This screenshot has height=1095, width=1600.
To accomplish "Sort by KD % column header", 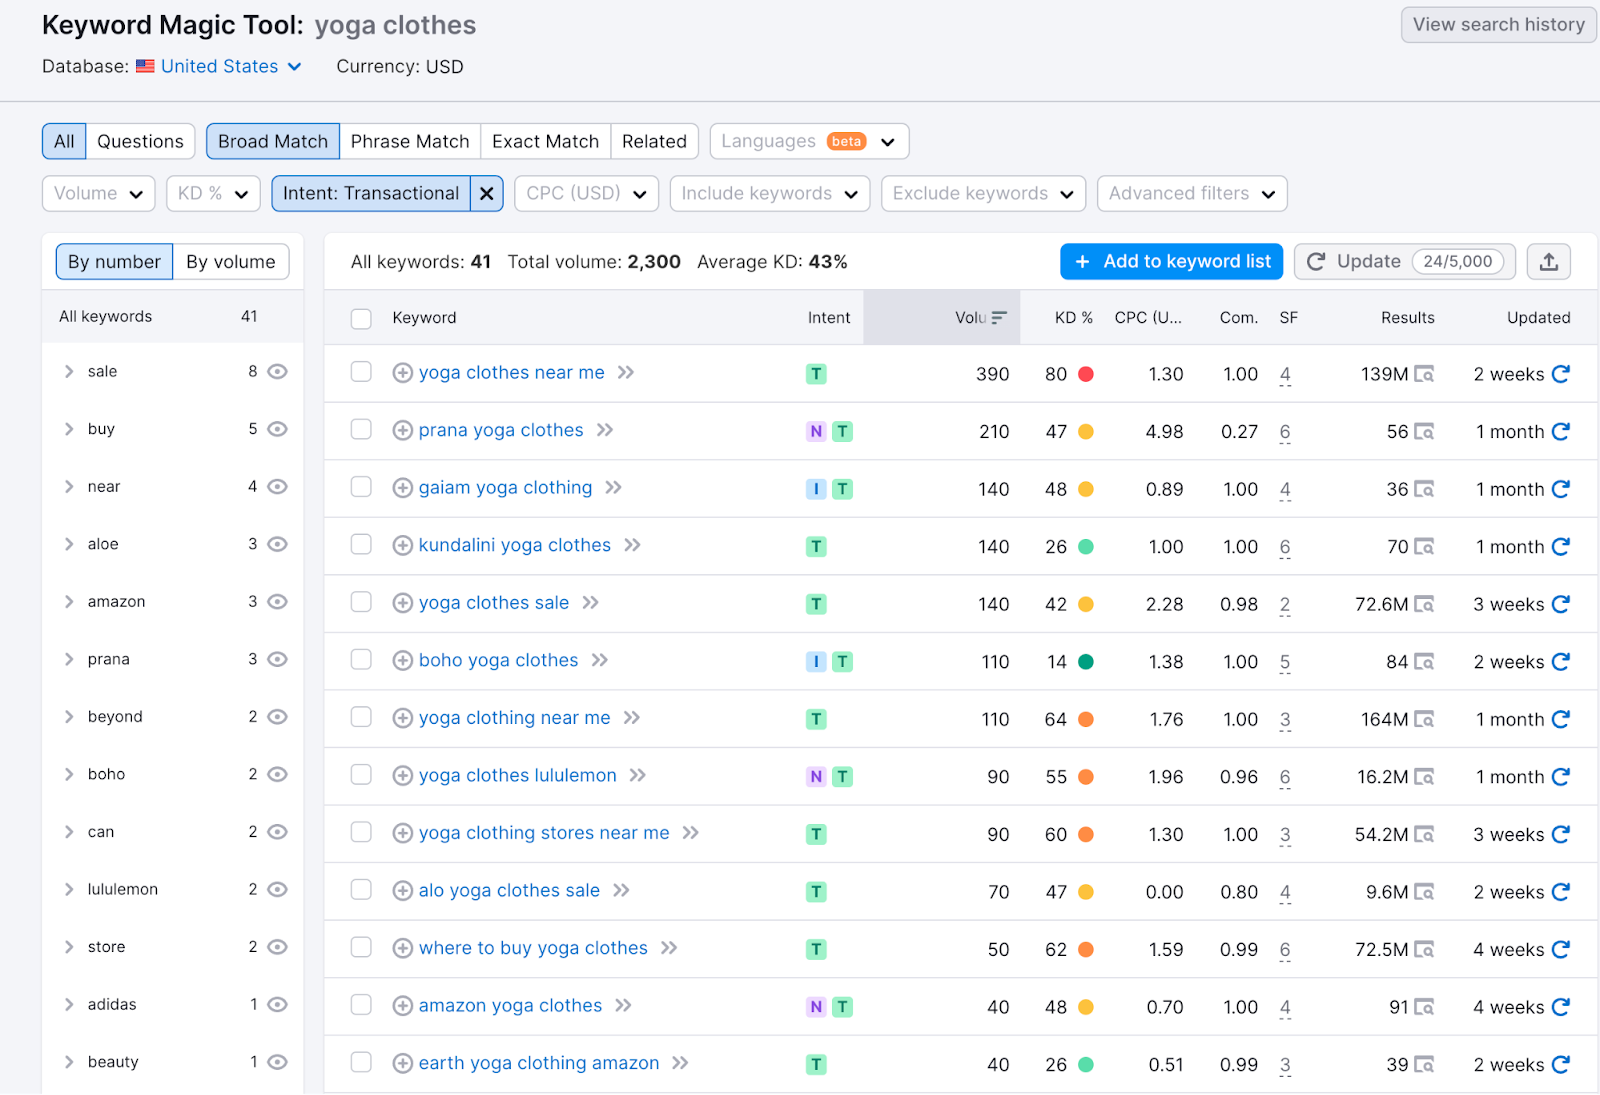I will (x=1073, y=318).
